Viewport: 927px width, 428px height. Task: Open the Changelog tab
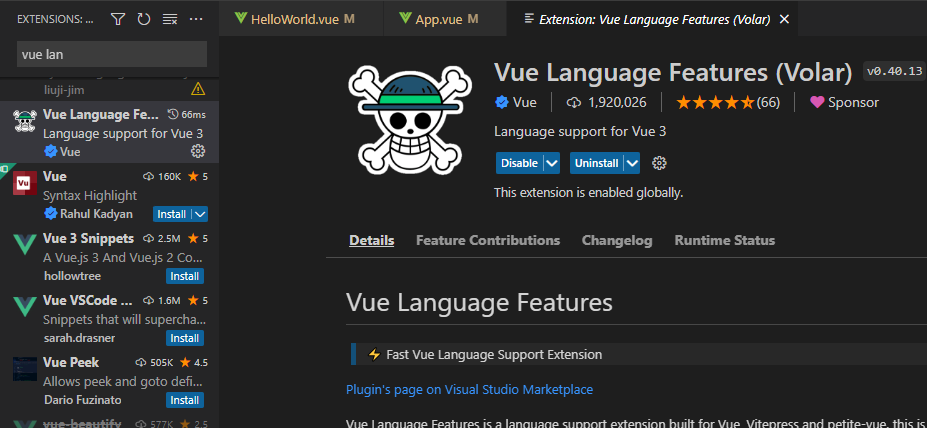pos(617,241)
